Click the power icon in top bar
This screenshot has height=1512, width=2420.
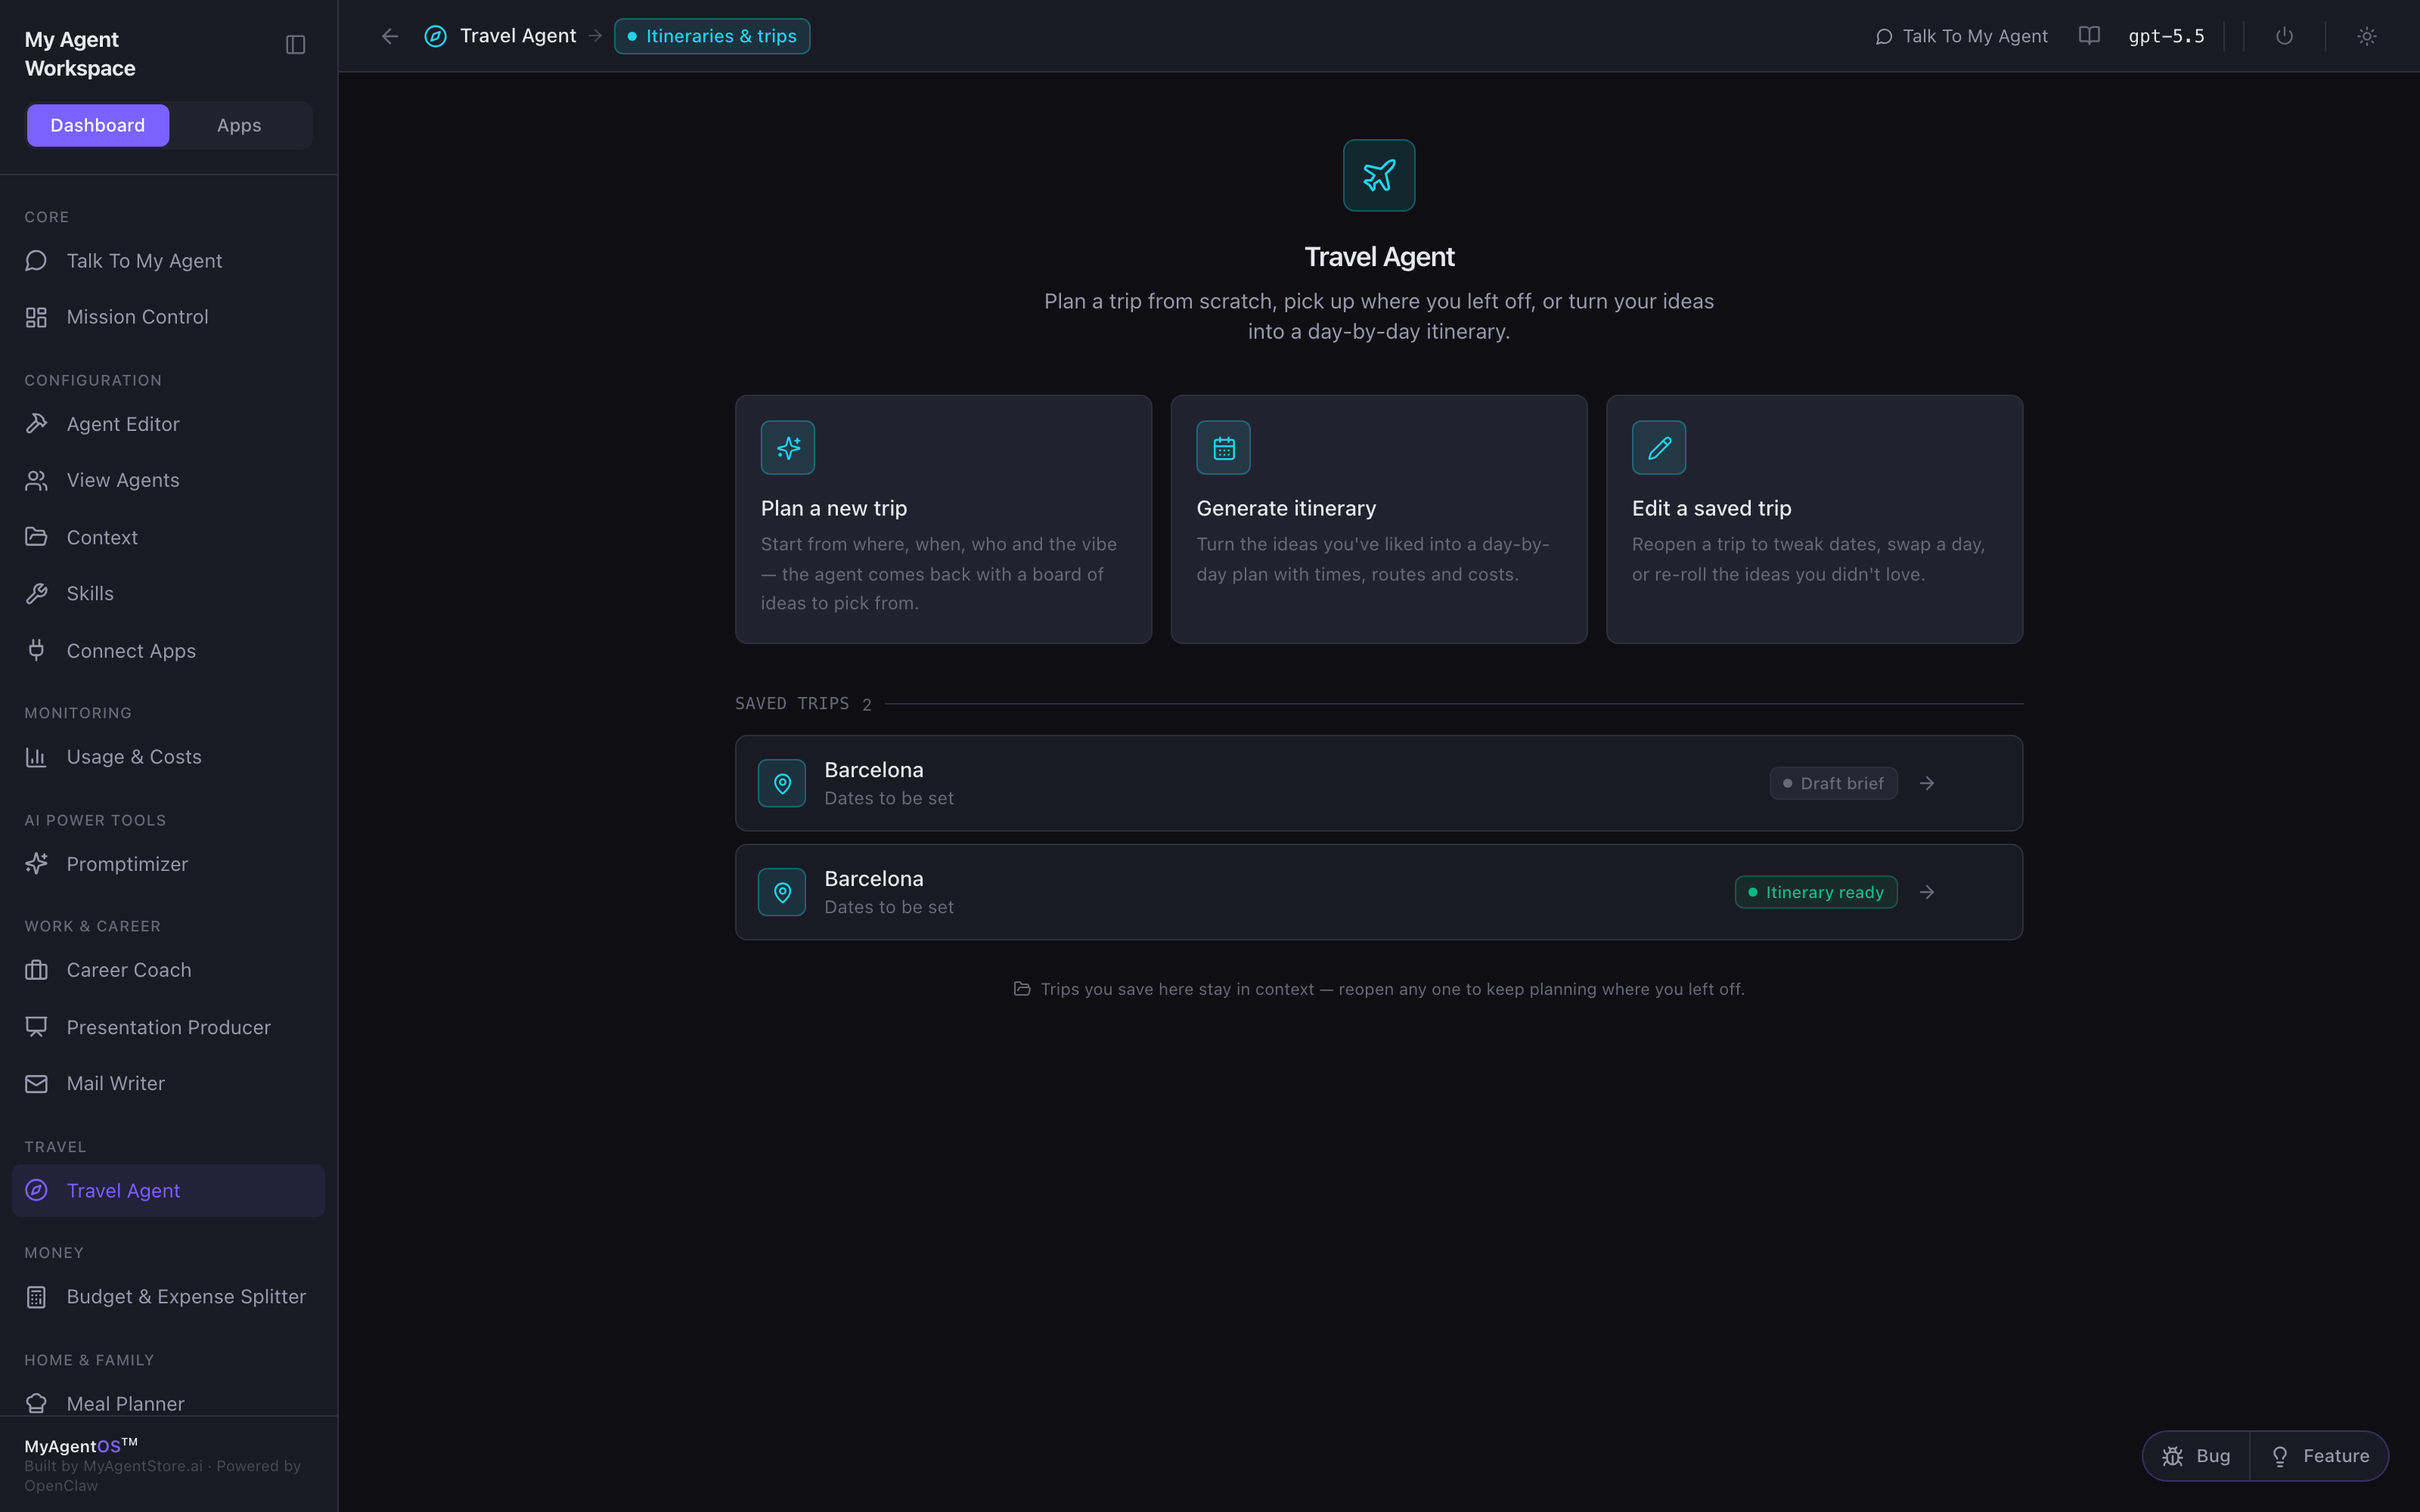pos(2284,36)
